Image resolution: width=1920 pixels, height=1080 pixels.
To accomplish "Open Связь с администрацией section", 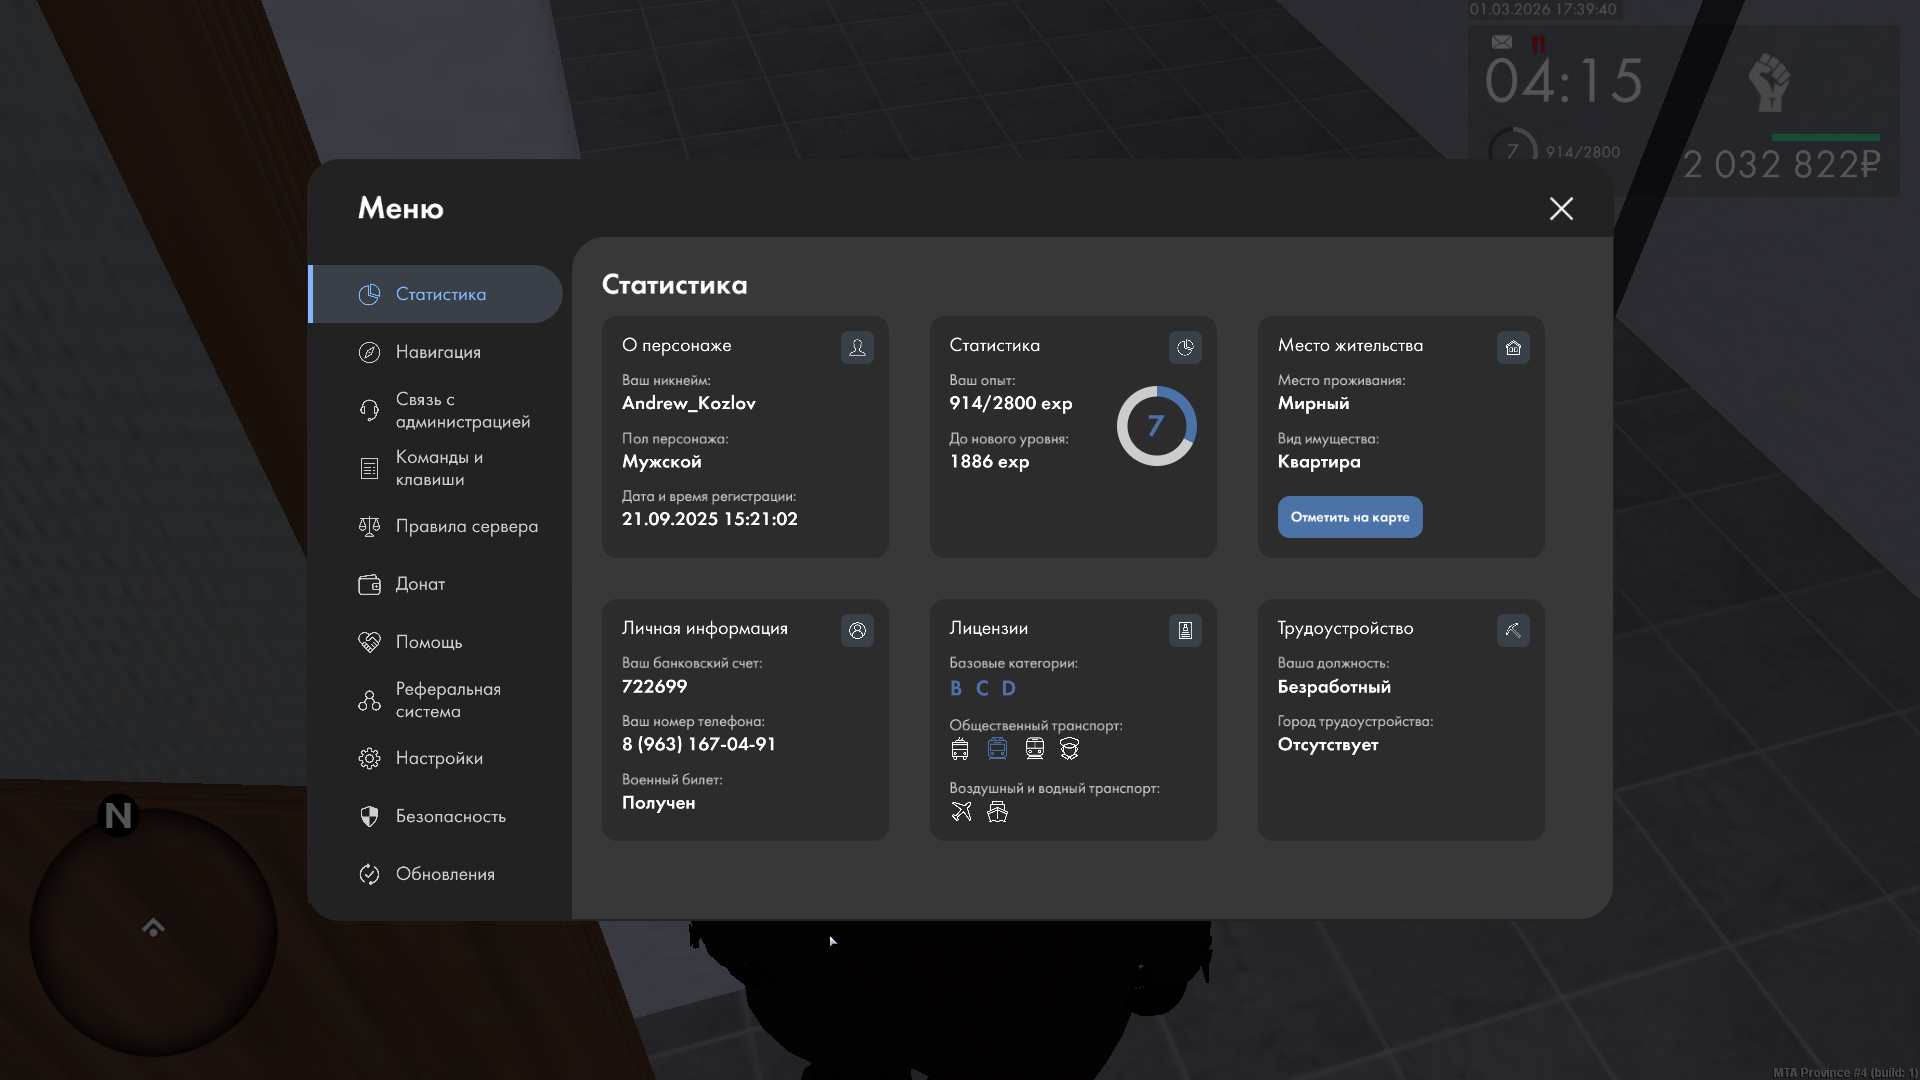I will coord(462,410).
